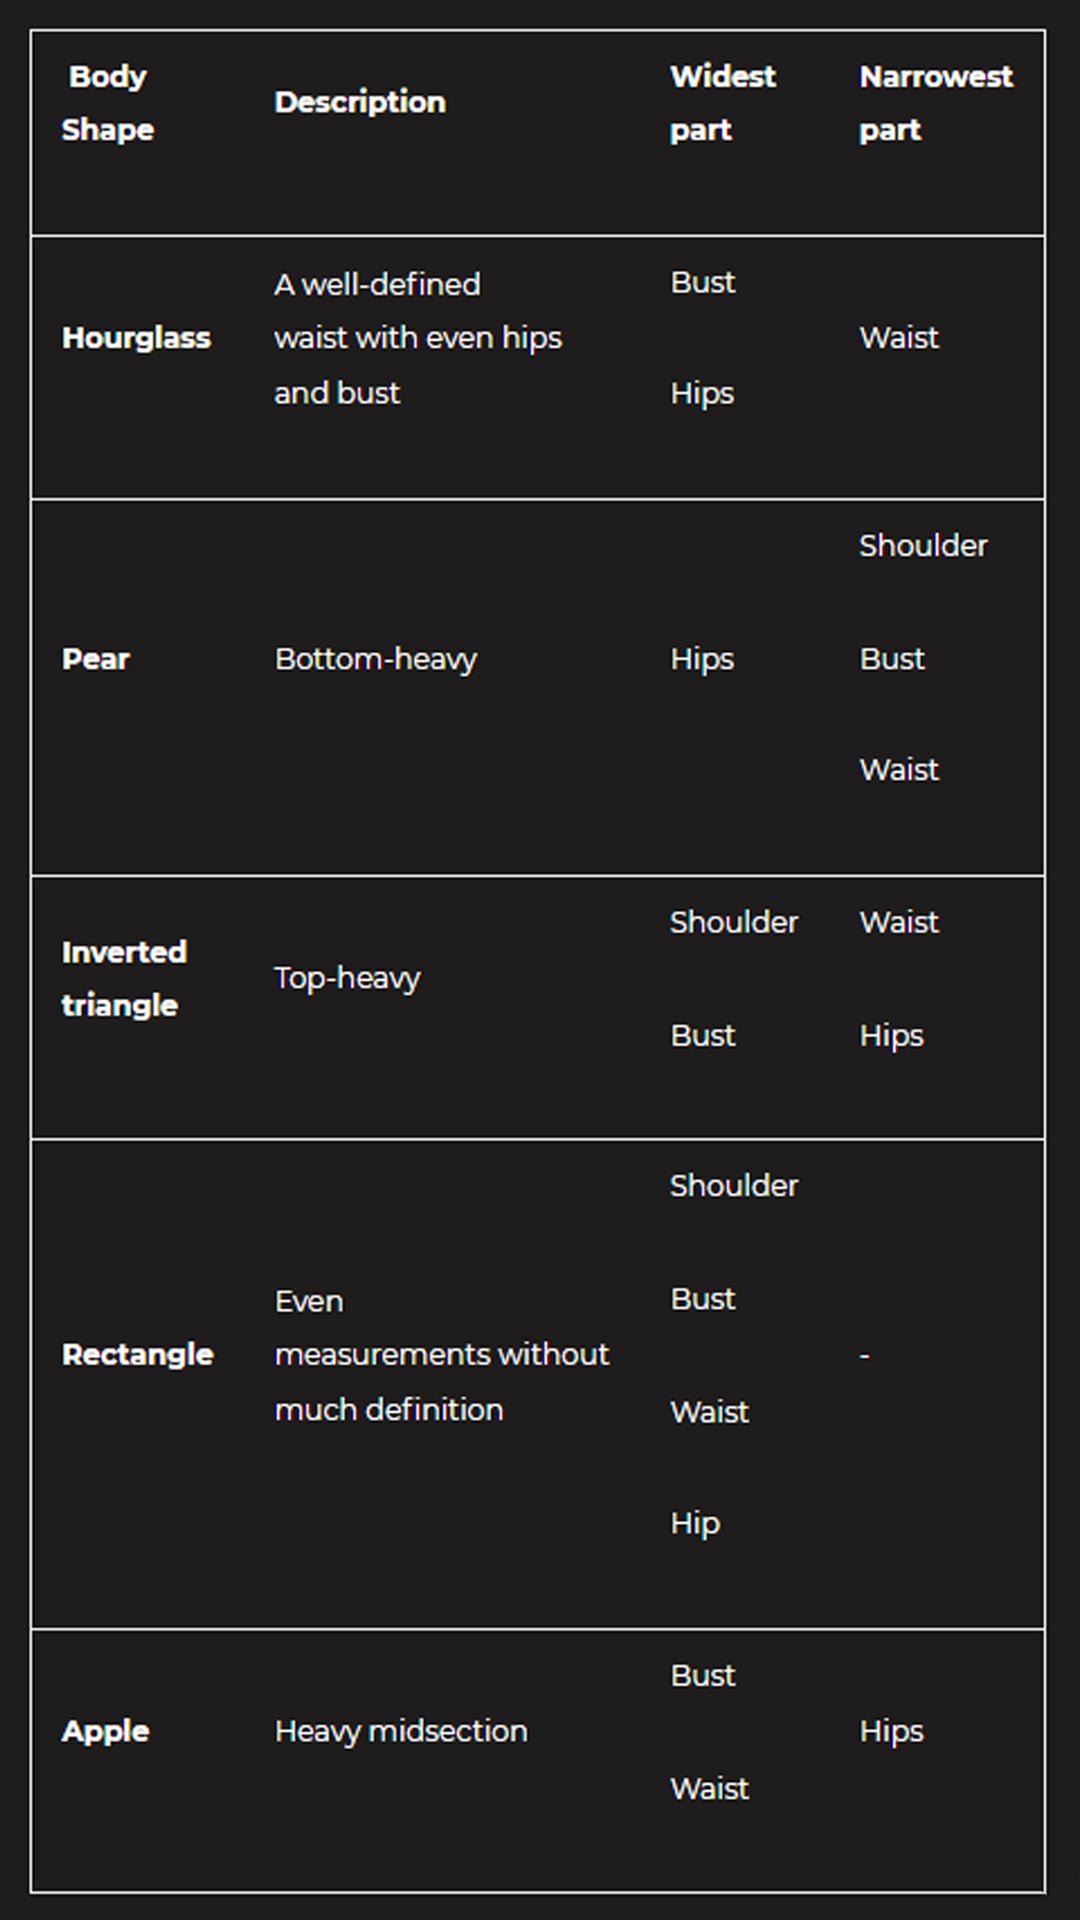Click the dash in Rectangle's narrowest part
The height and width of the screenshot is (1920, 1080).
pyautogui.click(x=865, y=1356)
